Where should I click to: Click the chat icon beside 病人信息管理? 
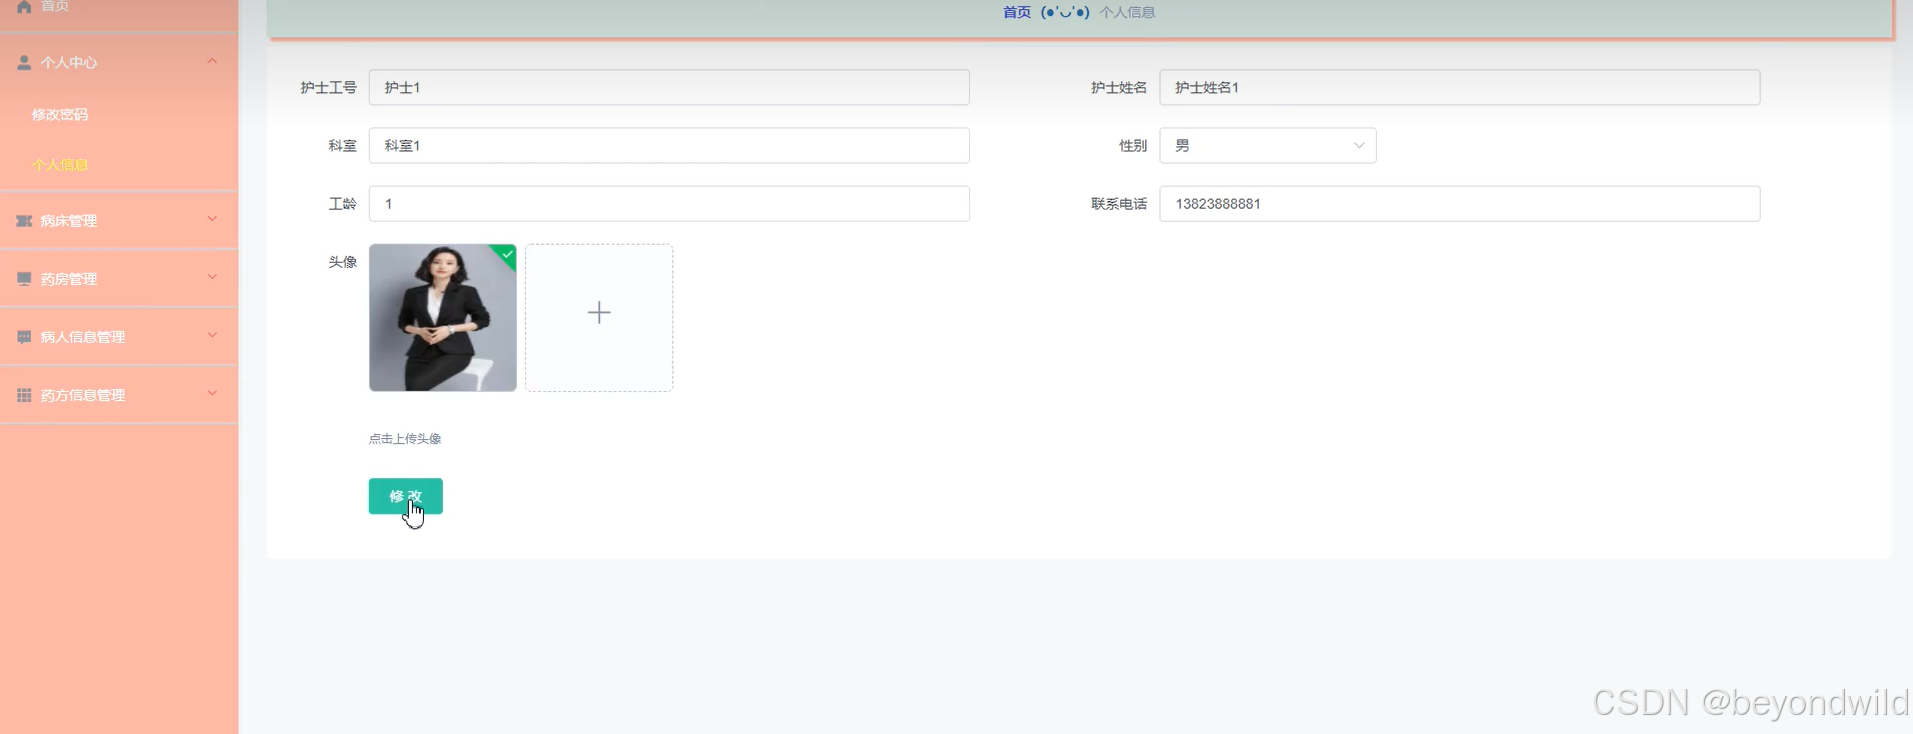pos(24,337)
